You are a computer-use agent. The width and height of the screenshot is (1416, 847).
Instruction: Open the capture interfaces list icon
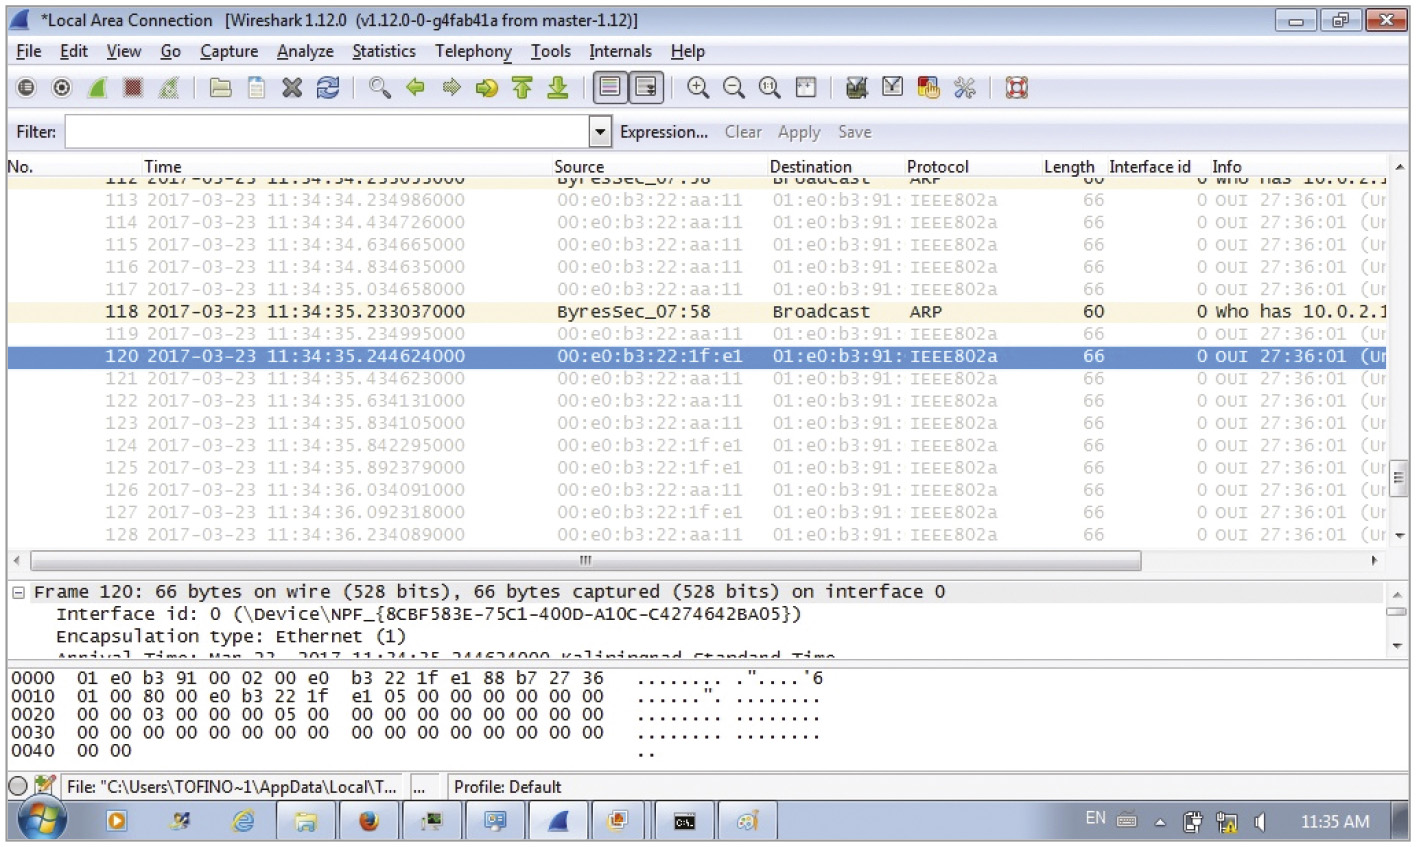click(x=27, y=88)
